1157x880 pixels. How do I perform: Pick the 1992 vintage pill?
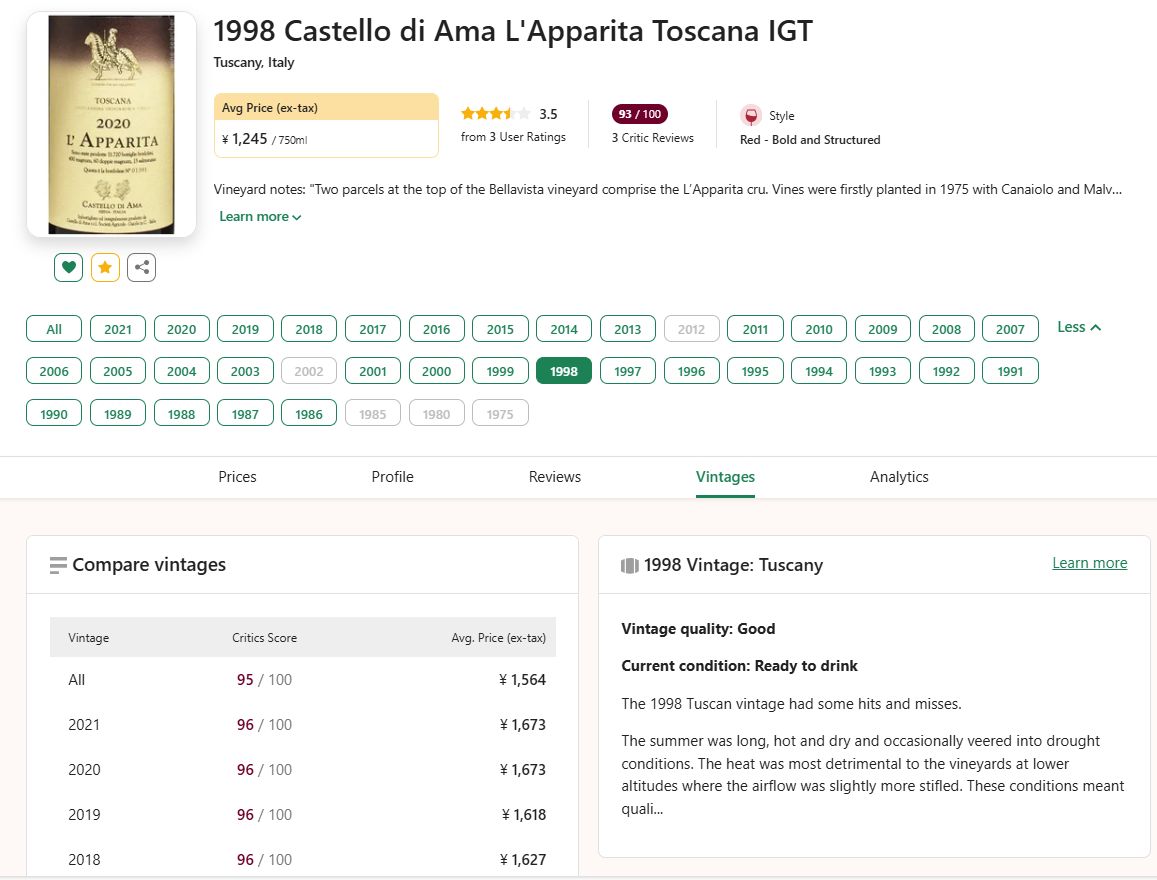pyautogui.click(x=946, y=371)
